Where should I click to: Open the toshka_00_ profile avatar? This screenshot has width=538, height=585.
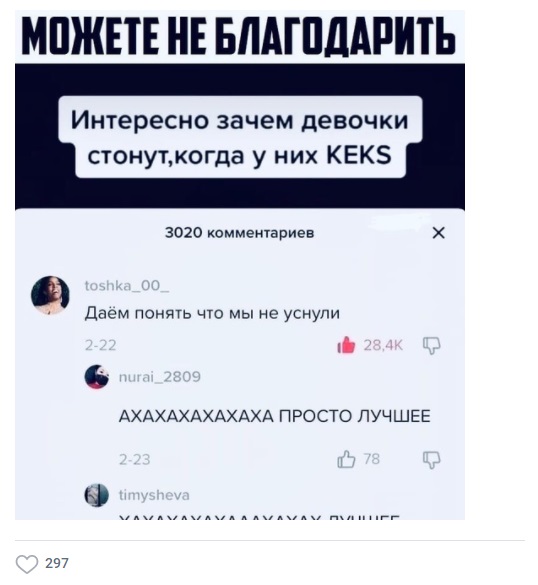[50, 295]
